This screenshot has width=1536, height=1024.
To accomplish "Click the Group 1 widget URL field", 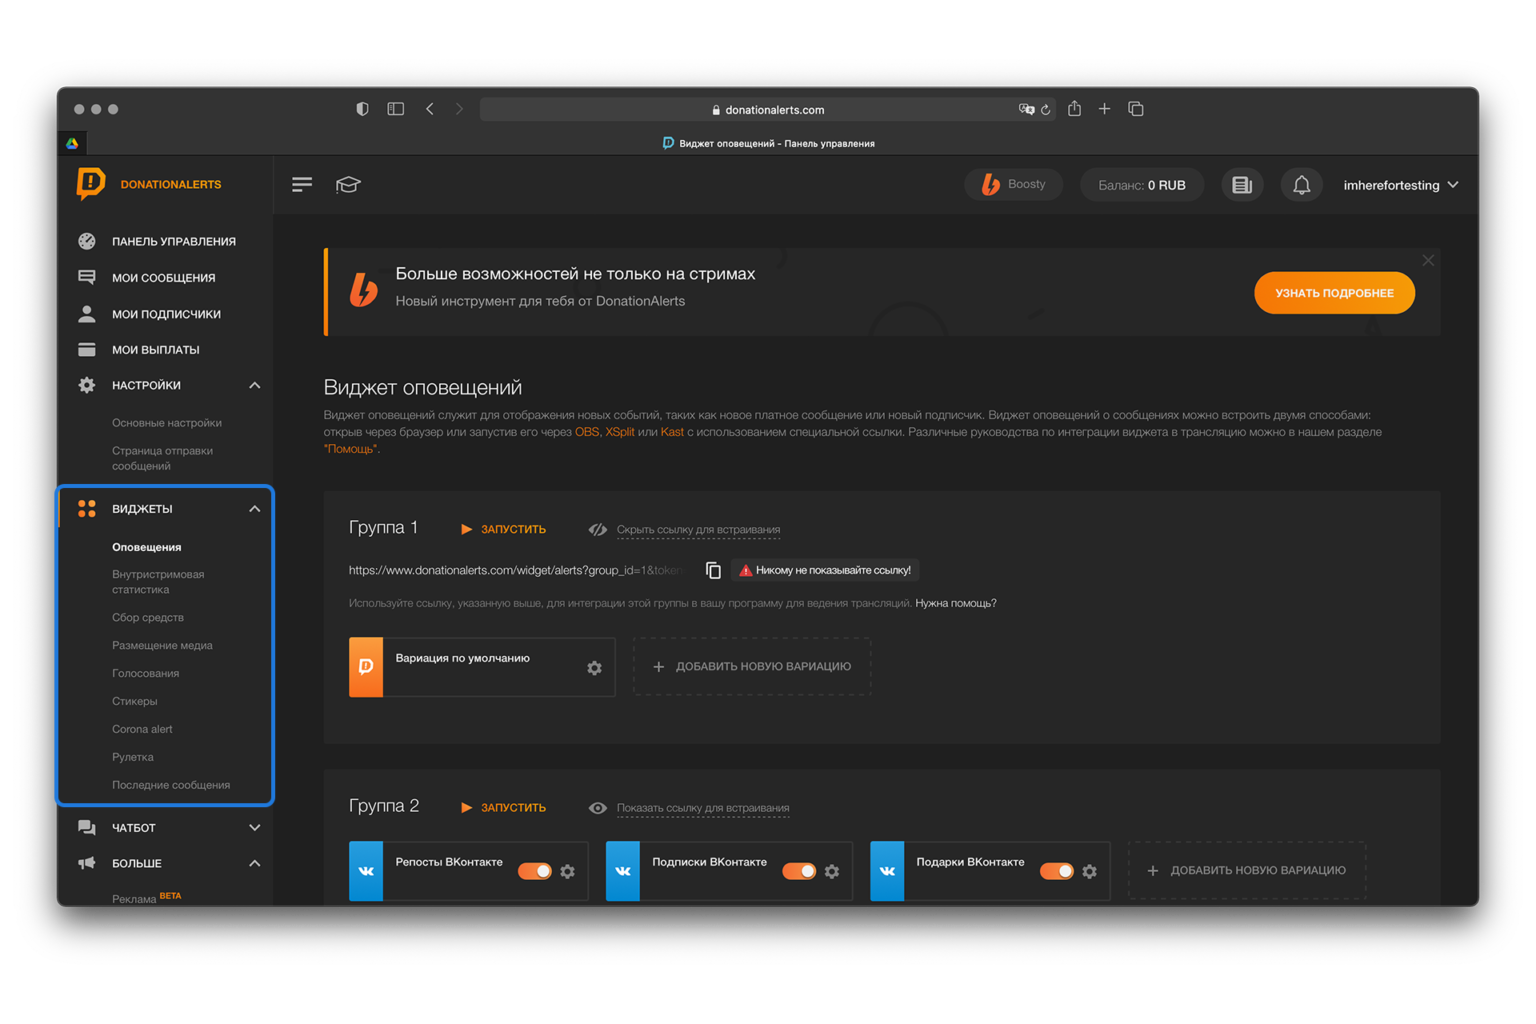I will tap(517, 570).
